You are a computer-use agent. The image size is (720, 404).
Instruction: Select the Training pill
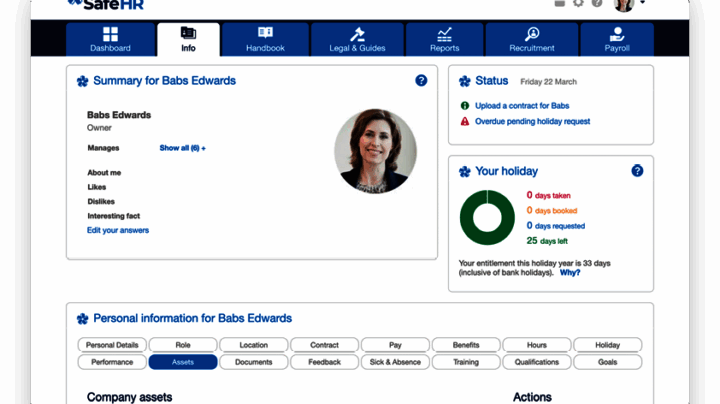(466, 362)
